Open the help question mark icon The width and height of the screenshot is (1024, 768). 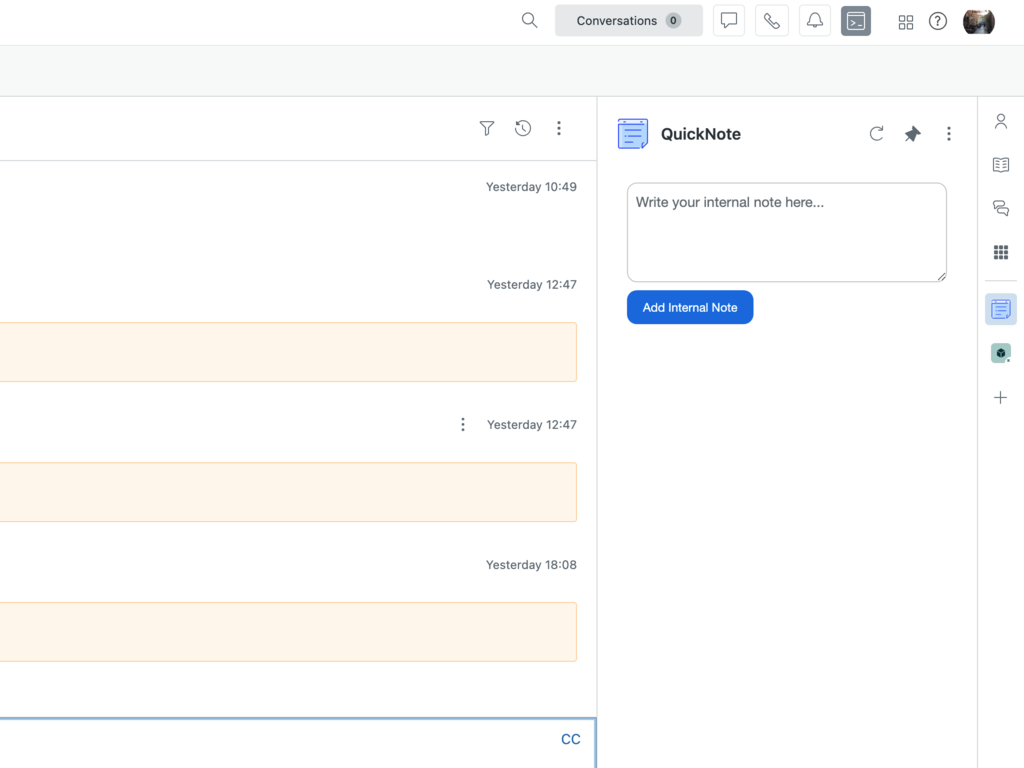[938, 21]
